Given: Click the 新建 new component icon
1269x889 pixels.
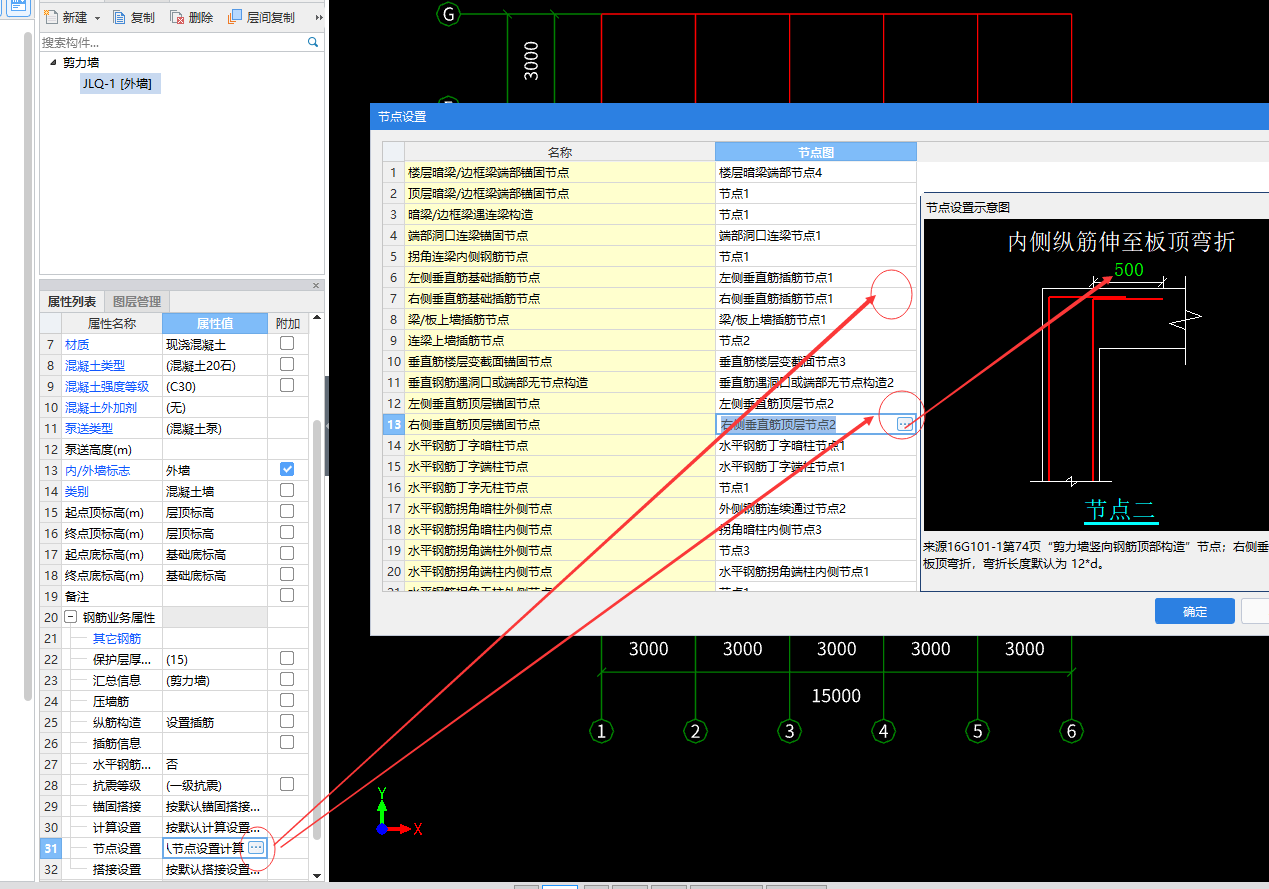Looking at the screenshot, I should tap(50, 17).
